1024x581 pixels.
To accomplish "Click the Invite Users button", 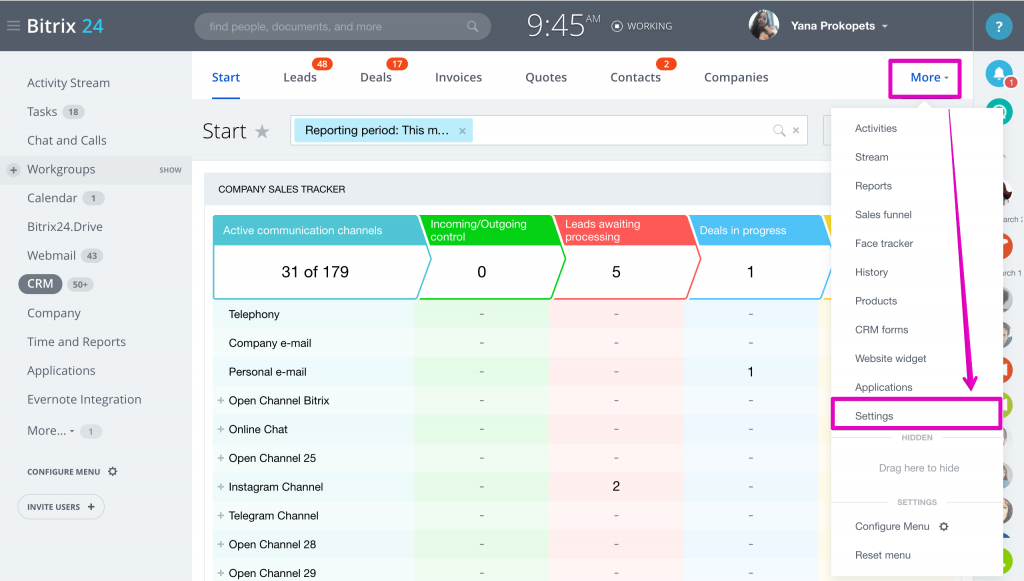I will (x=61, y=507).
